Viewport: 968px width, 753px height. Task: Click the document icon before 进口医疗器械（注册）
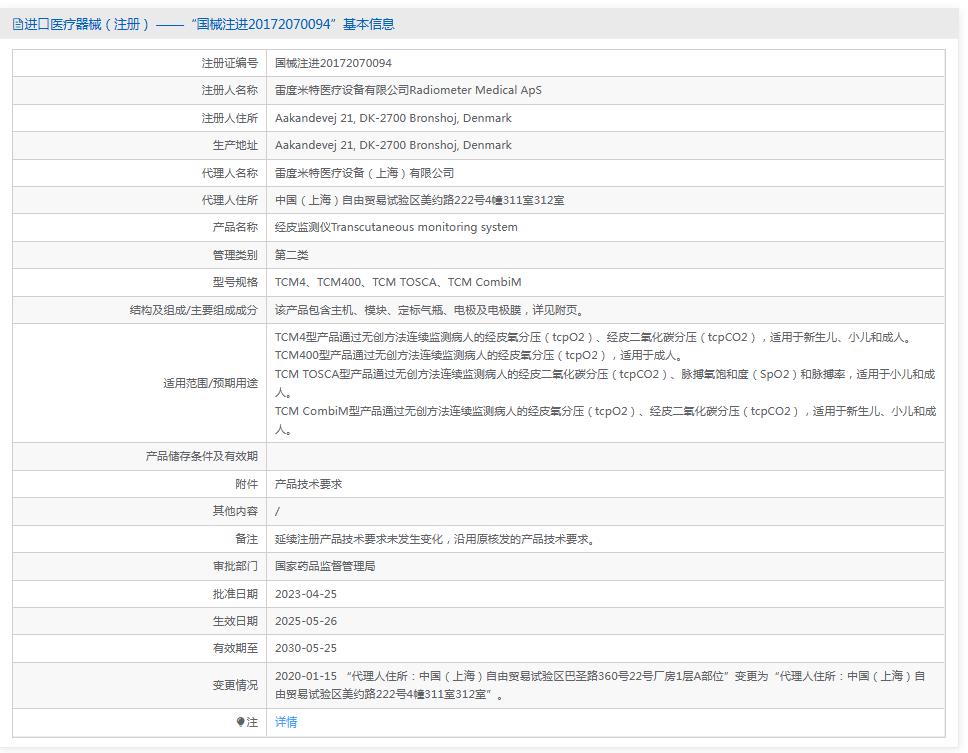click(16, 23)
